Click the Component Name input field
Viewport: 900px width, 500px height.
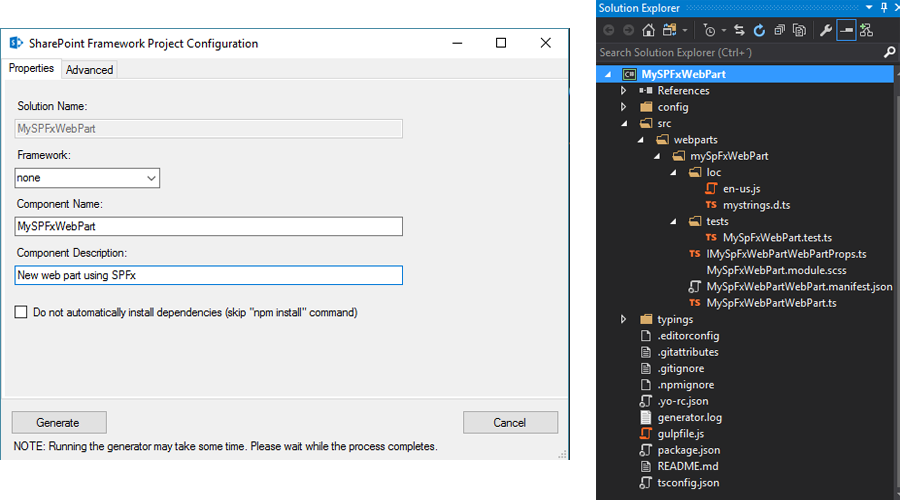(208, 226)
